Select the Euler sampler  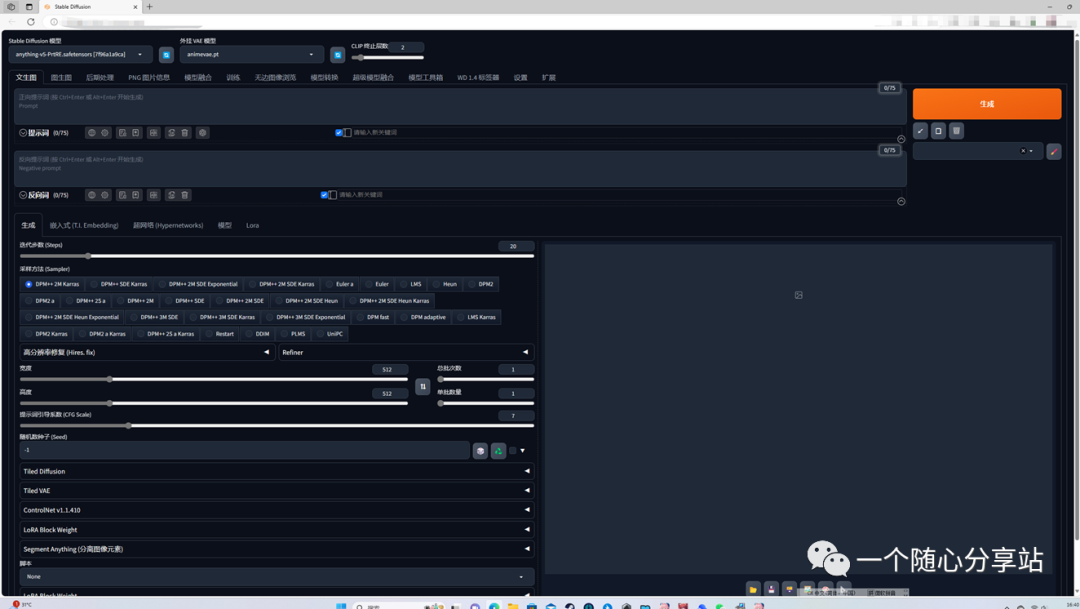(x=377, y=284)
